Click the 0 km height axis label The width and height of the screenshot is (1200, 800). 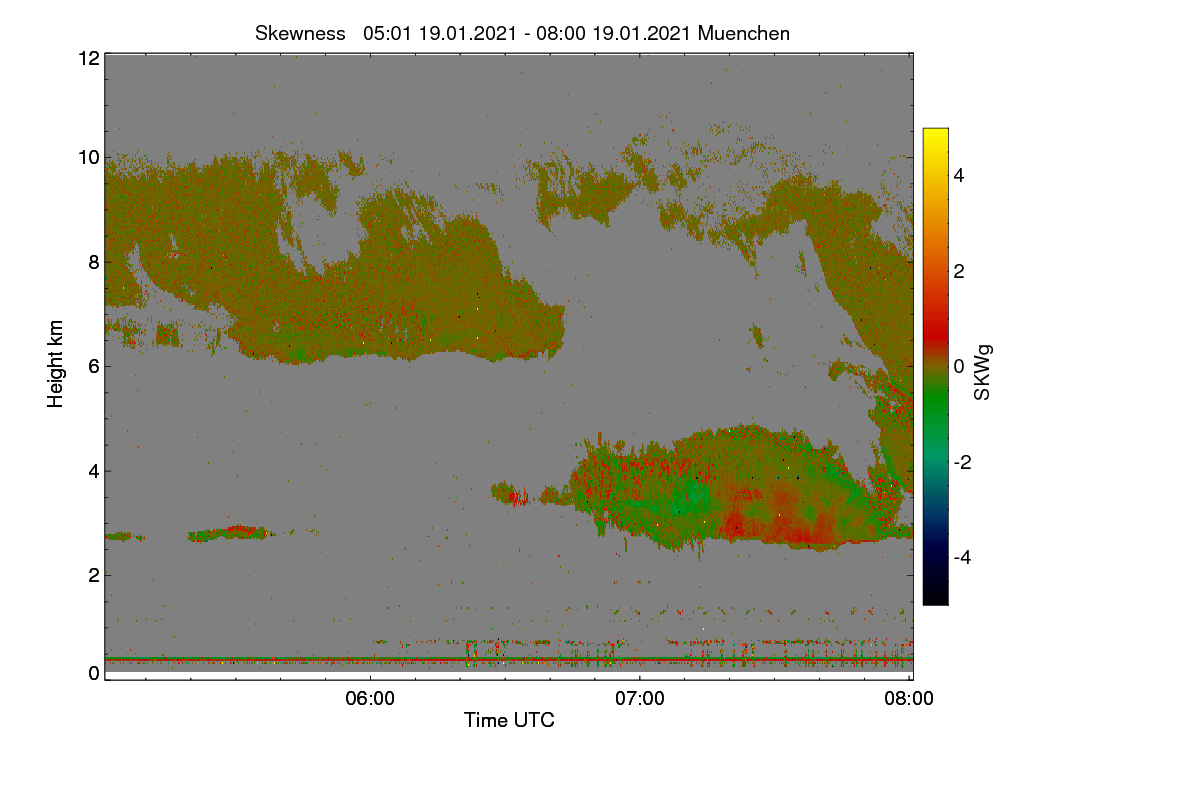[x=94, y=673]
